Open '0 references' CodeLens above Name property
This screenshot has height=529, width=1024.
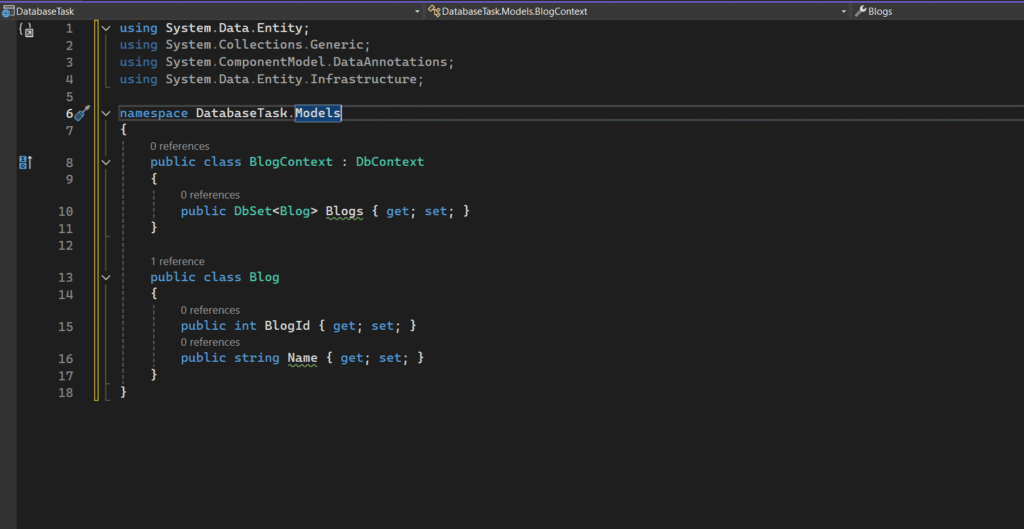click(x=210, y=342)
